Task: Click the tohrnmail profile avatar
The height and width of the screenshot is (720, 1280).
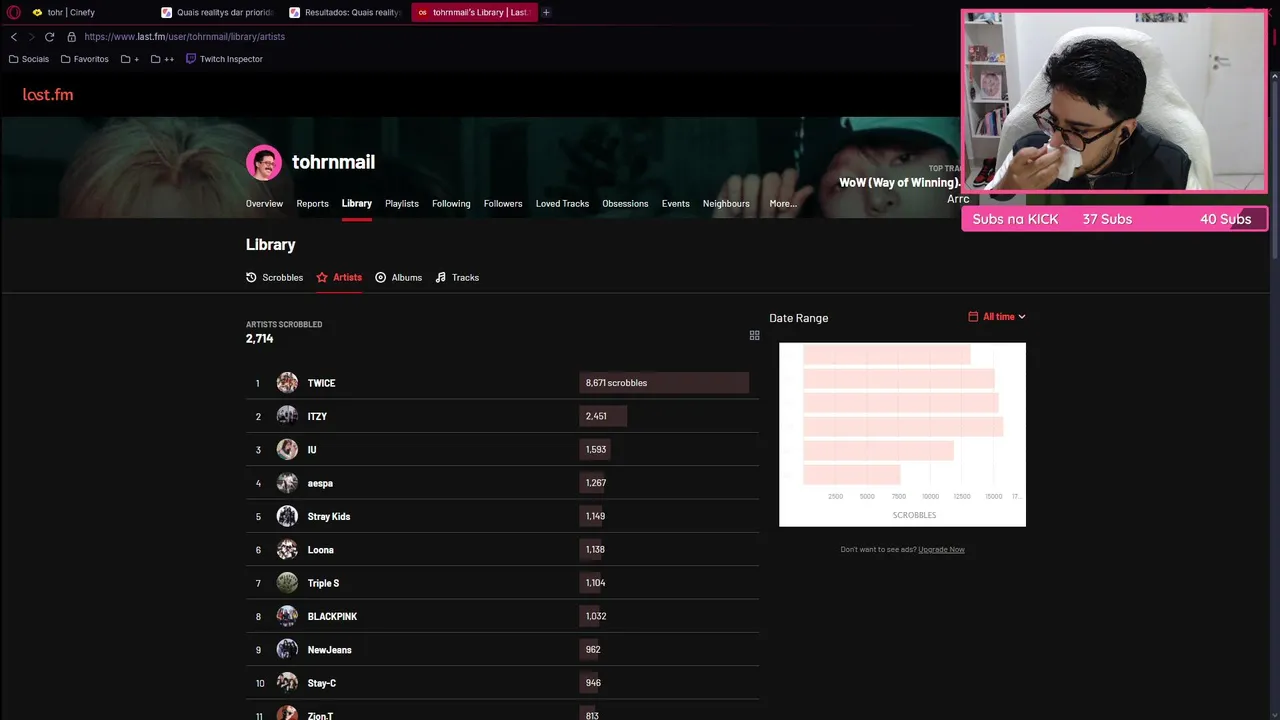Action: (264, 162)
